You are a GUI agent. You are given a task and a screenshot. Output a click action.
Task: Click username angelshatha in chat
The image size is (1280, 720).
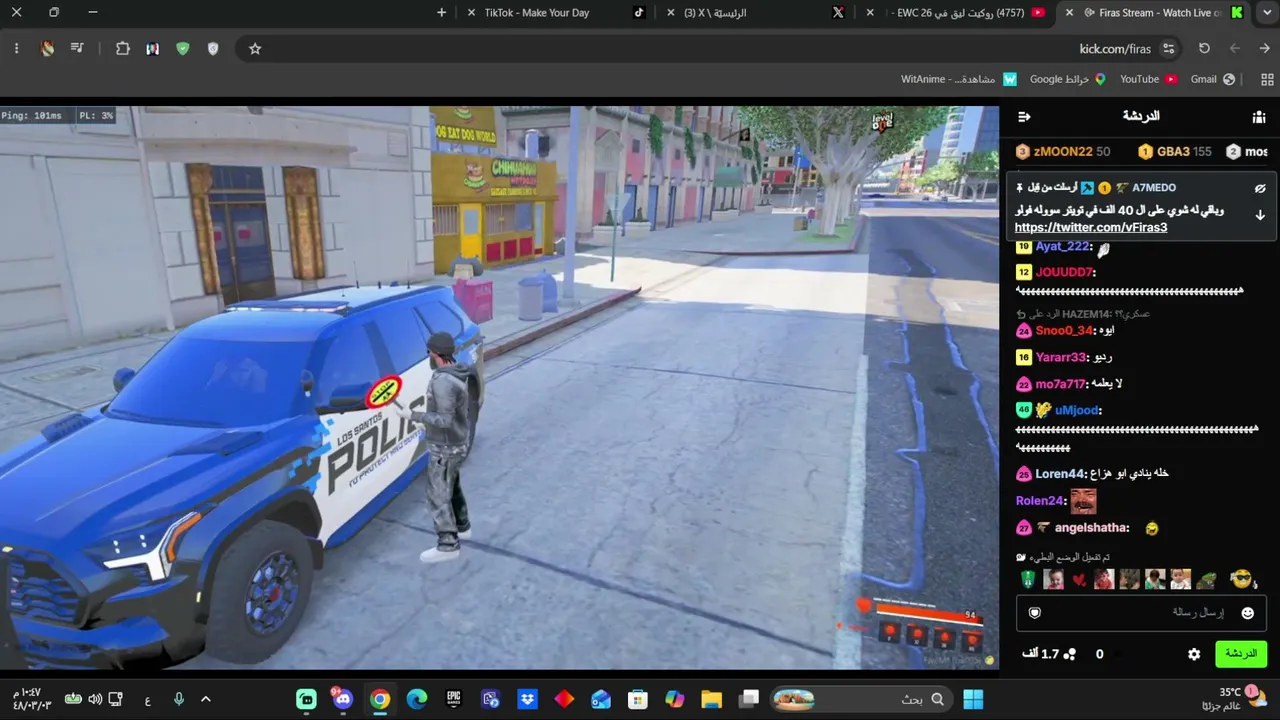[1092, 528]
